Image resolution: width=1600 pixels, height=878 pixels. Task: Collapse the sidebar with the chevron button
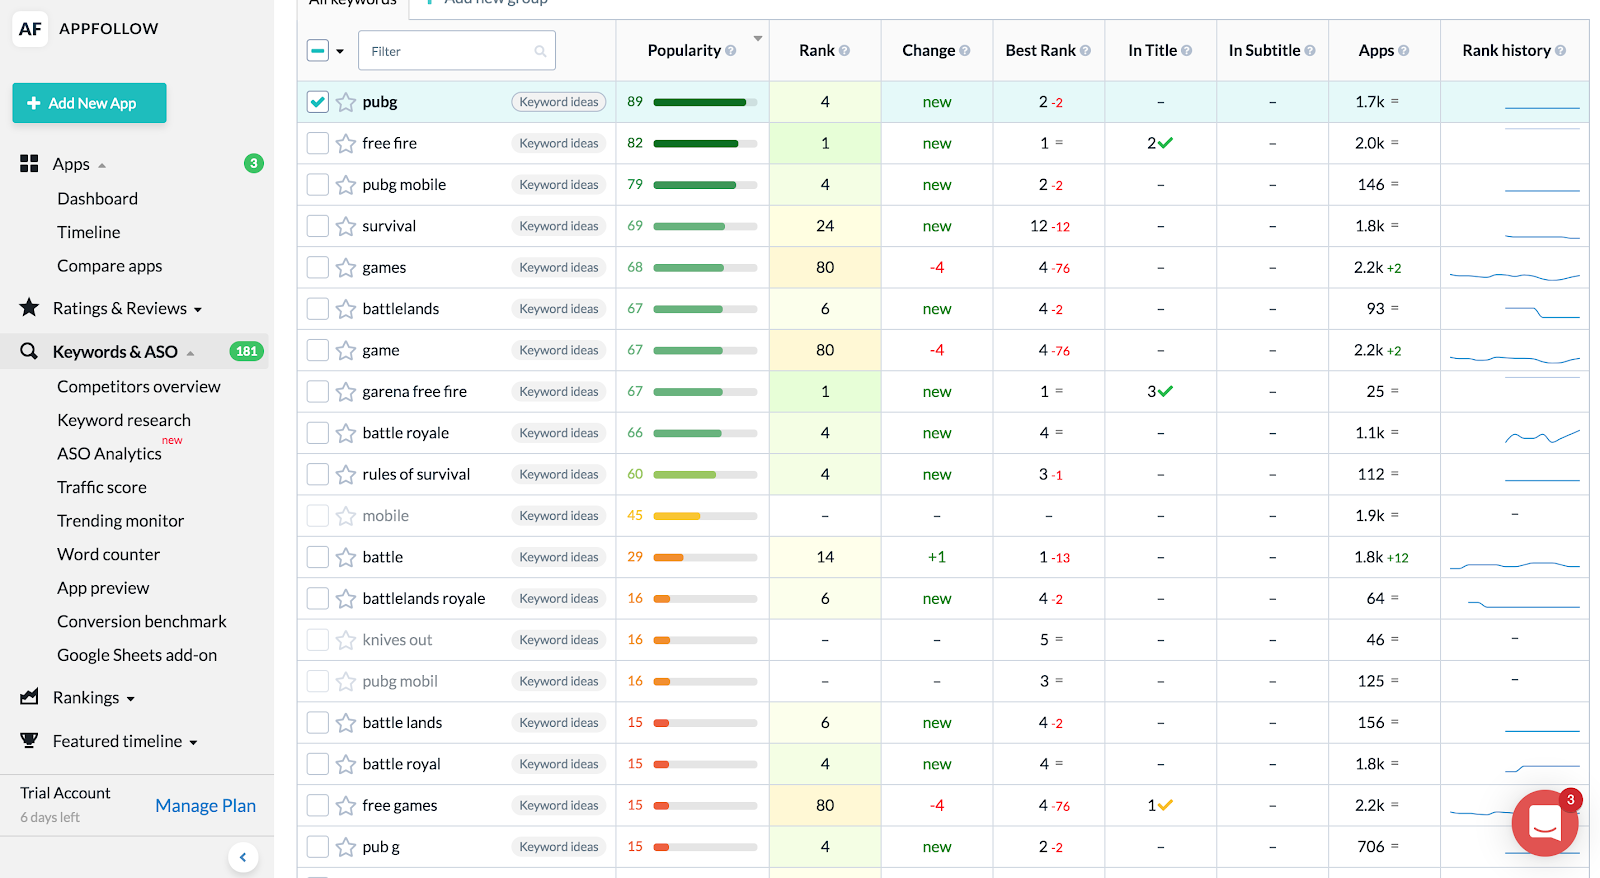[x=243, y=857]
